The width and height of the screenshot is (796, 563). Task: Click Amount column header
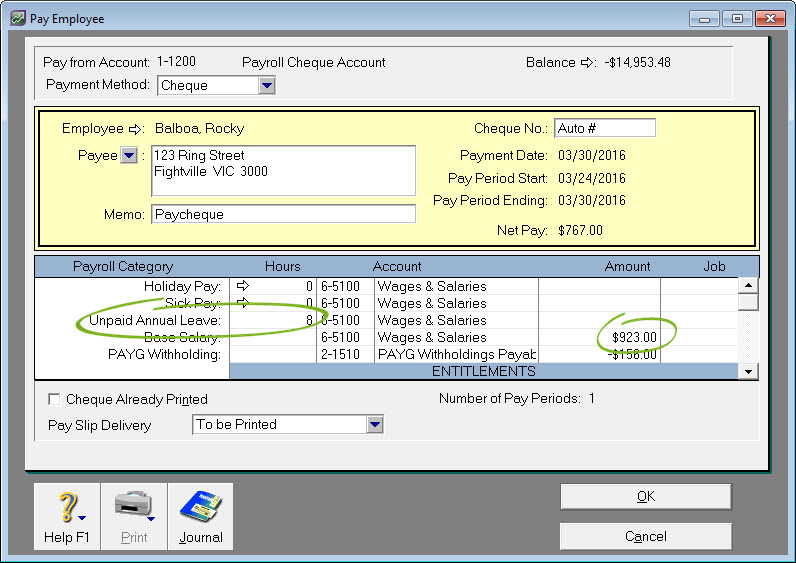(x=627, y=266)
